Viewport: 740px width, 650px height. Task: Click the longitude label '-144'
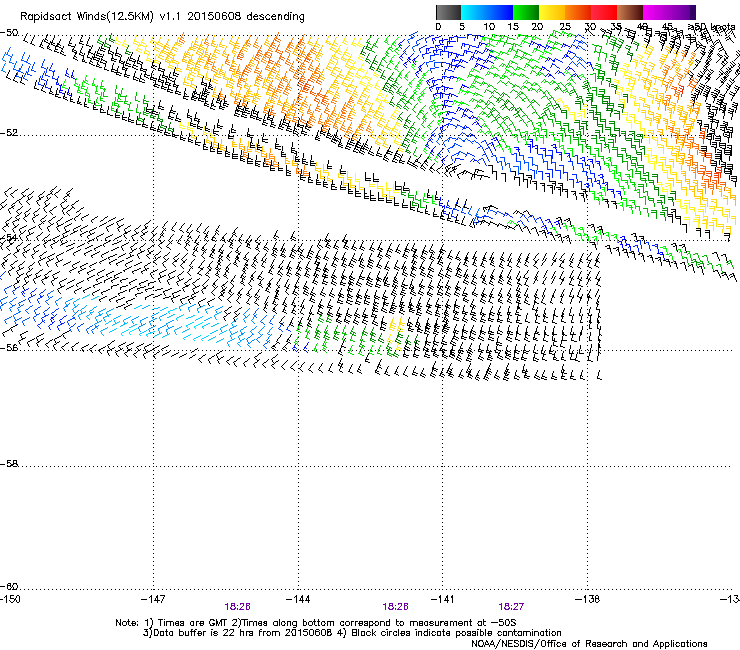tap(298, 599)
